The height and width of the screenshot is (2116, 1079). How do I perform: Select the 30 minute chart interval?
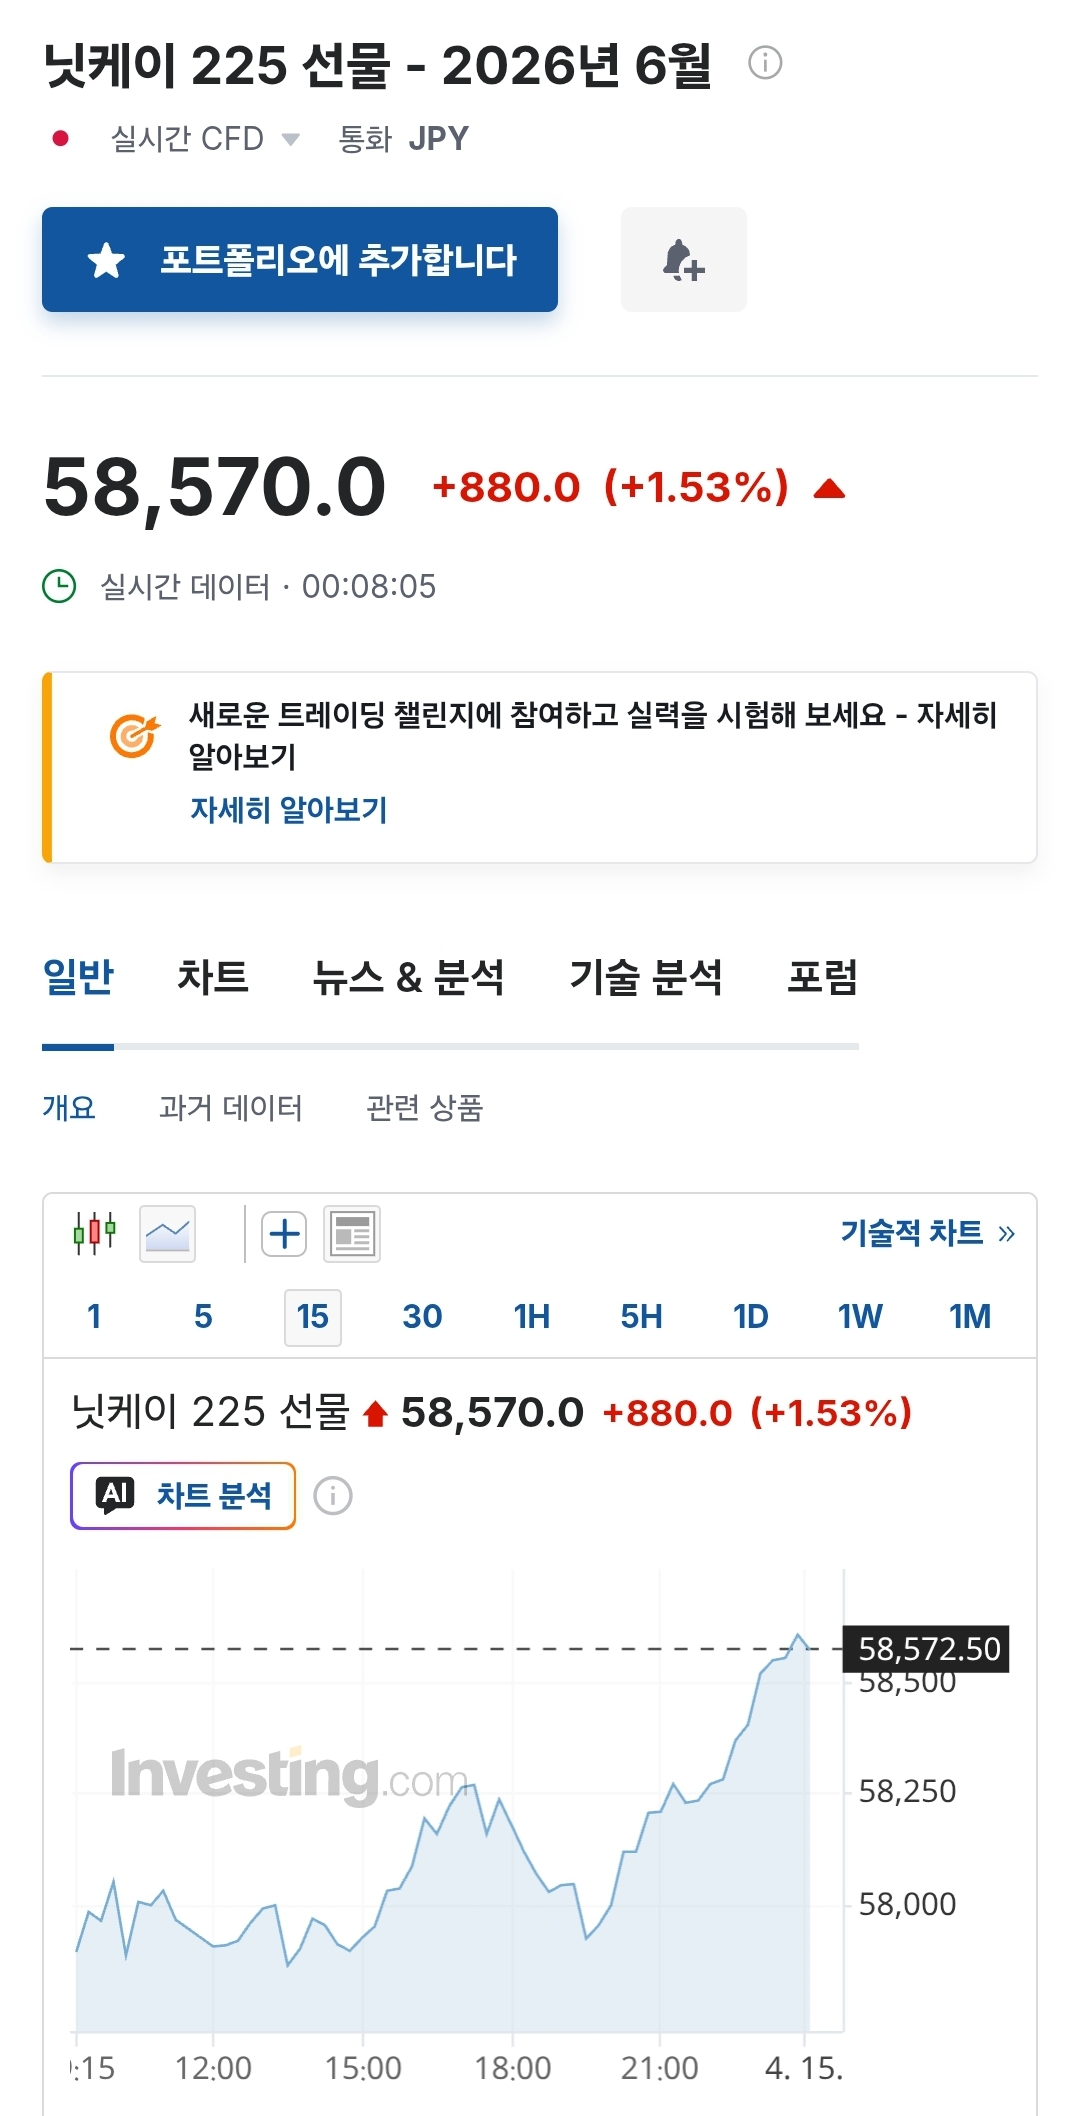pyautogui.click(x=422, y=1317)
